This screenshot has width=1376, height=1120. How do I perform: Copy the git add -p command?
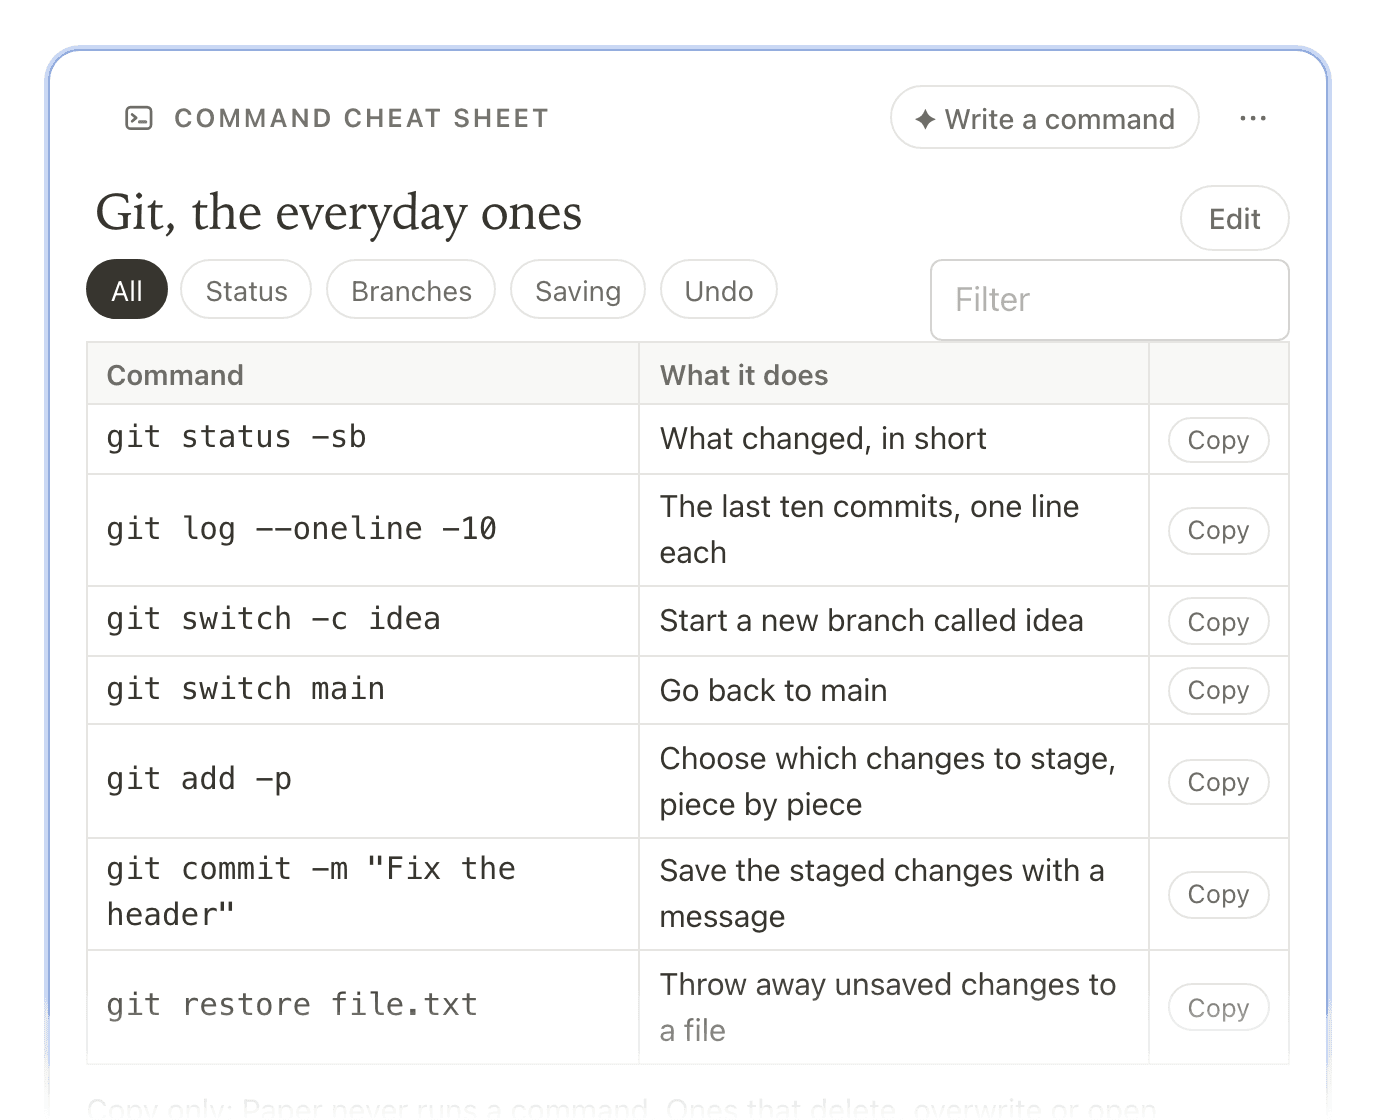1218,782
